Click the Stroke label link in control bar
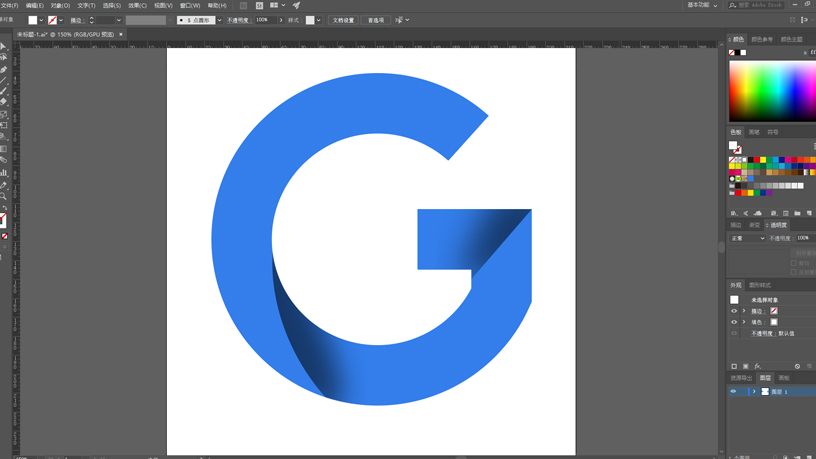This screenshot has width=816, height=459. [76, 20]
